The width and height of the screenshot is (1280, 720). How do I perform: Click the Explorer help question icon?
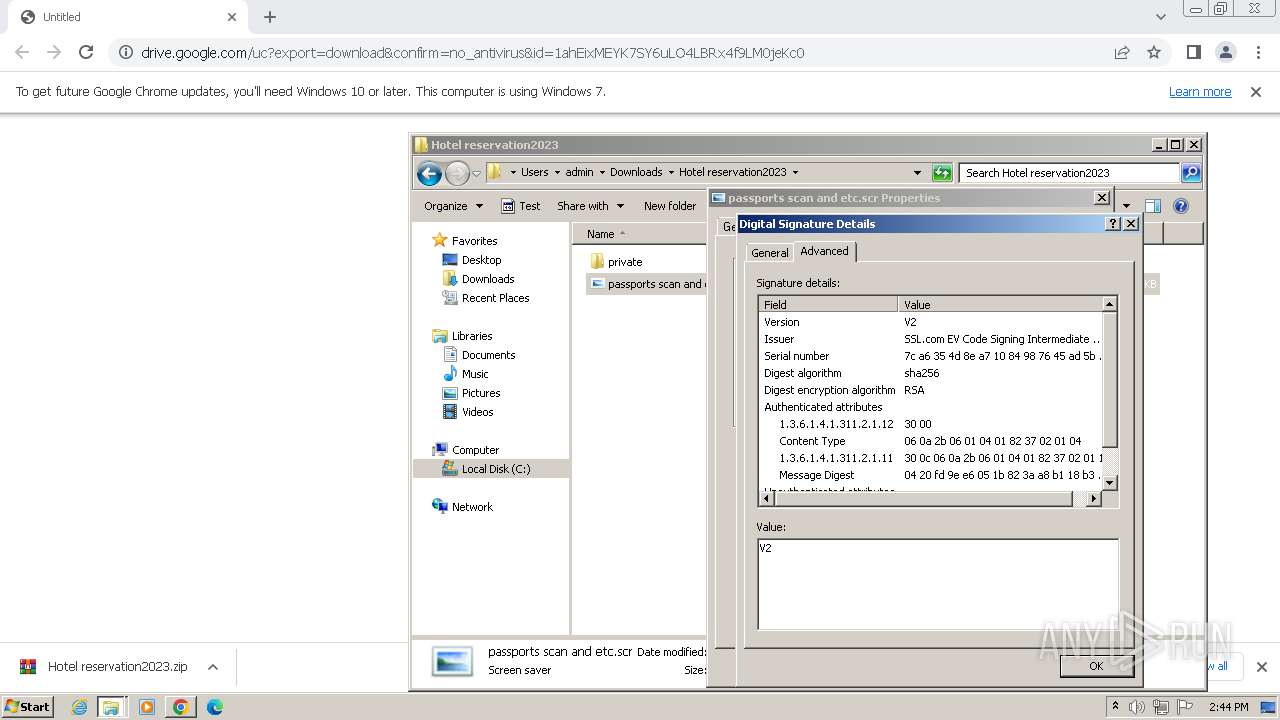tap(1181, 206)
